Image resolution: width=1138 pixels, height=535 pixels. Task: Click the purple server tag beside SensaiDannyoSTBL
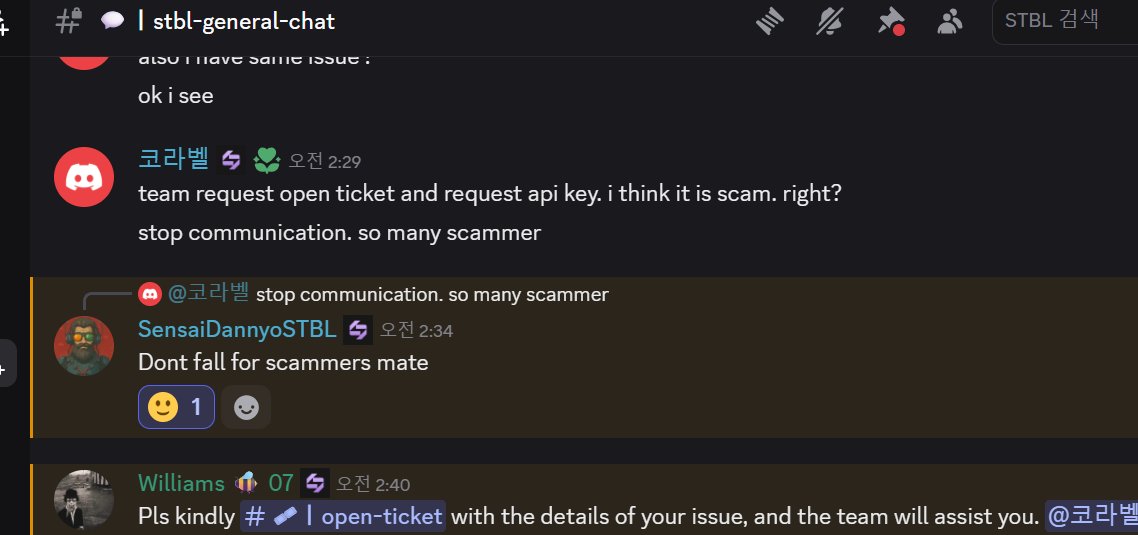[358, 329]
